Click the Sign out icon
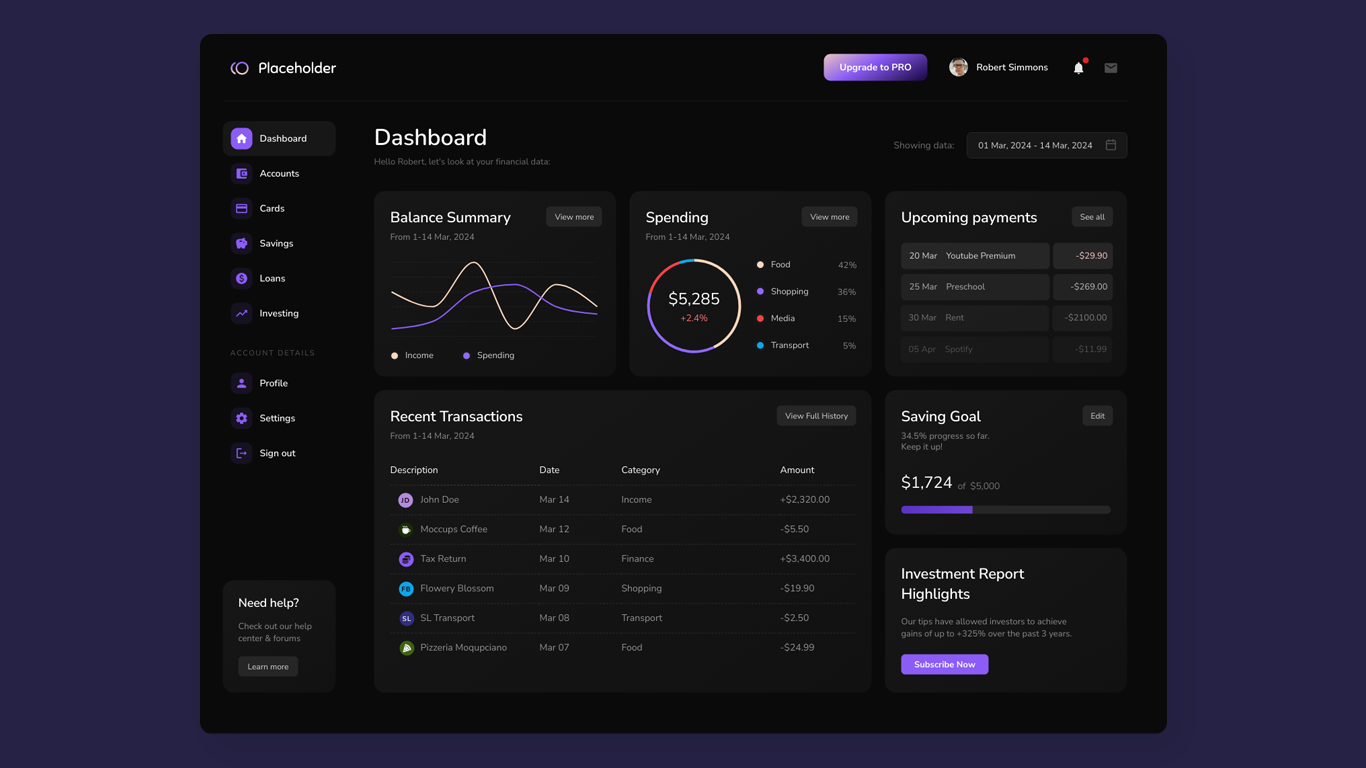The height and width of the screenshot is (768, 1366). (x=241, y=453)
